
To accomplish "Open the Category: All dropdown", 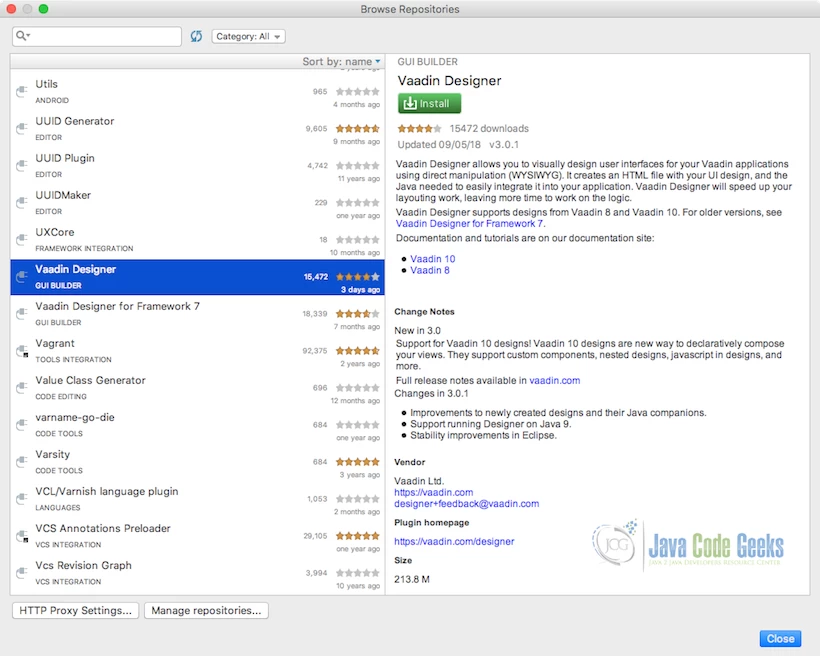I will pyautogui.click(x=248, y=36).
